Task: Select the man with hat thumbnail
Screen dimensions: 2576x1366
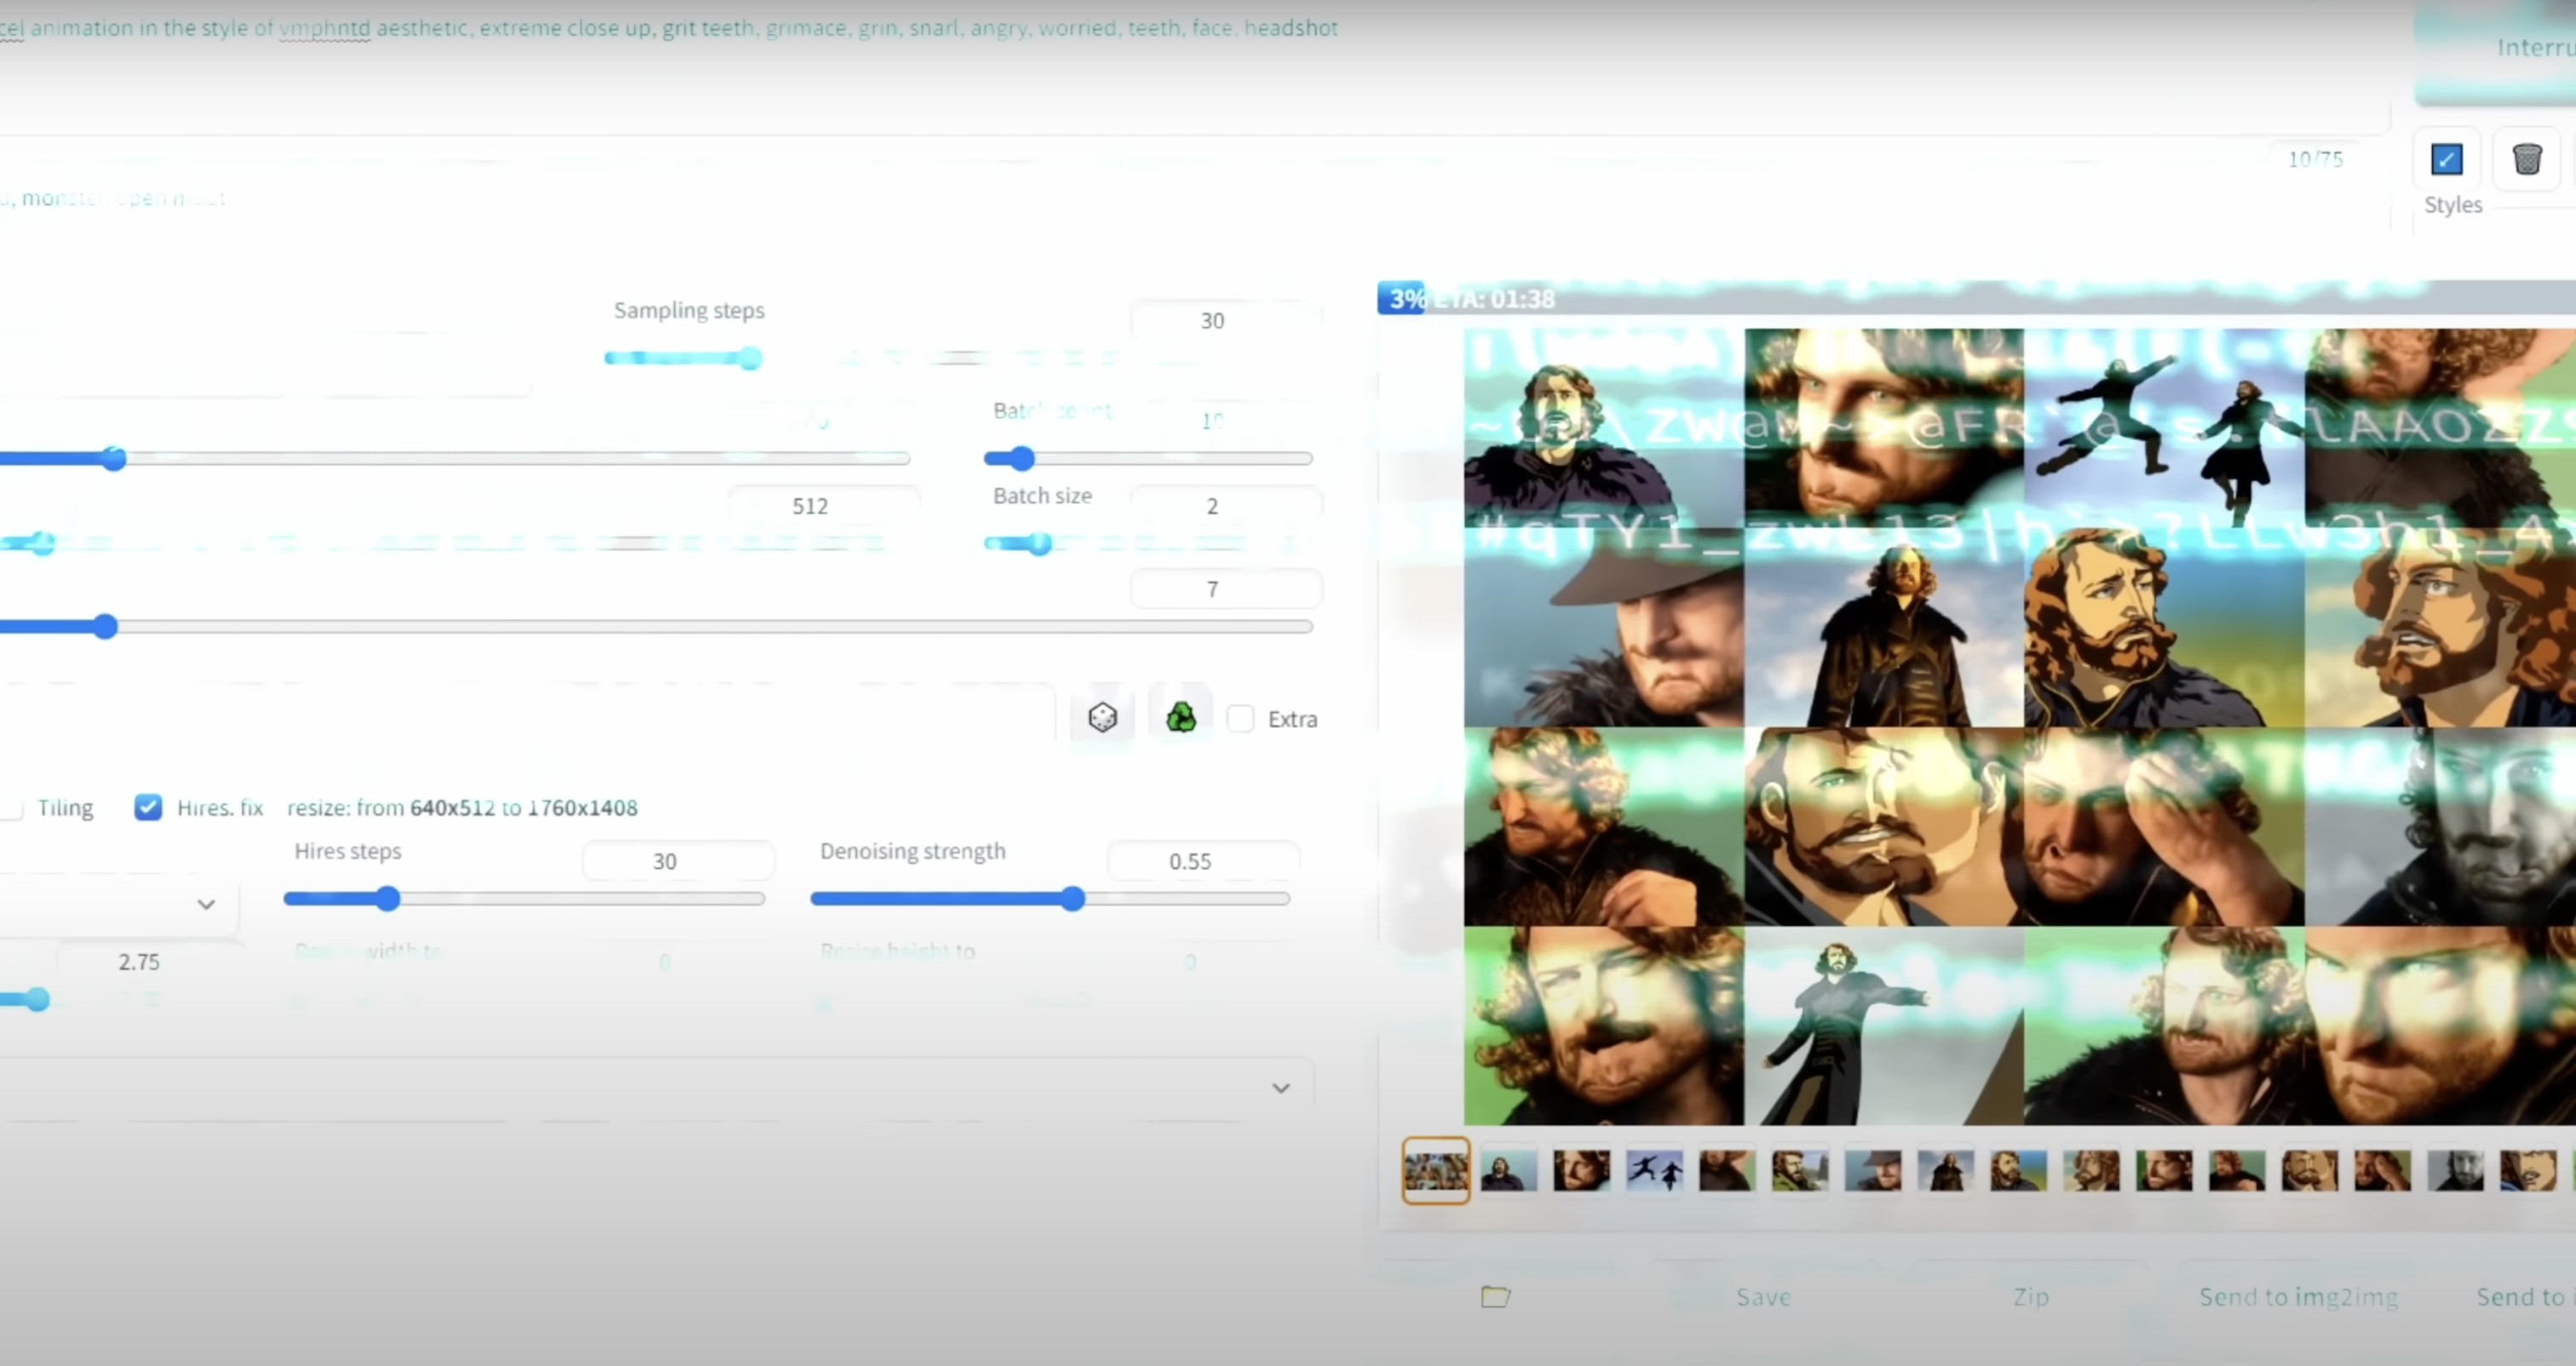Action: 1872,1170
